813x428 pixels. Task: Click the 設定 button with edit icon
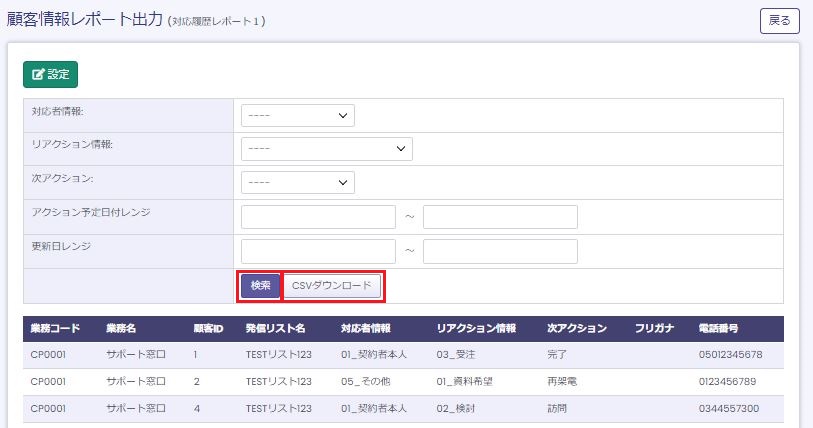pyautogui.click(x=50, y=75)
